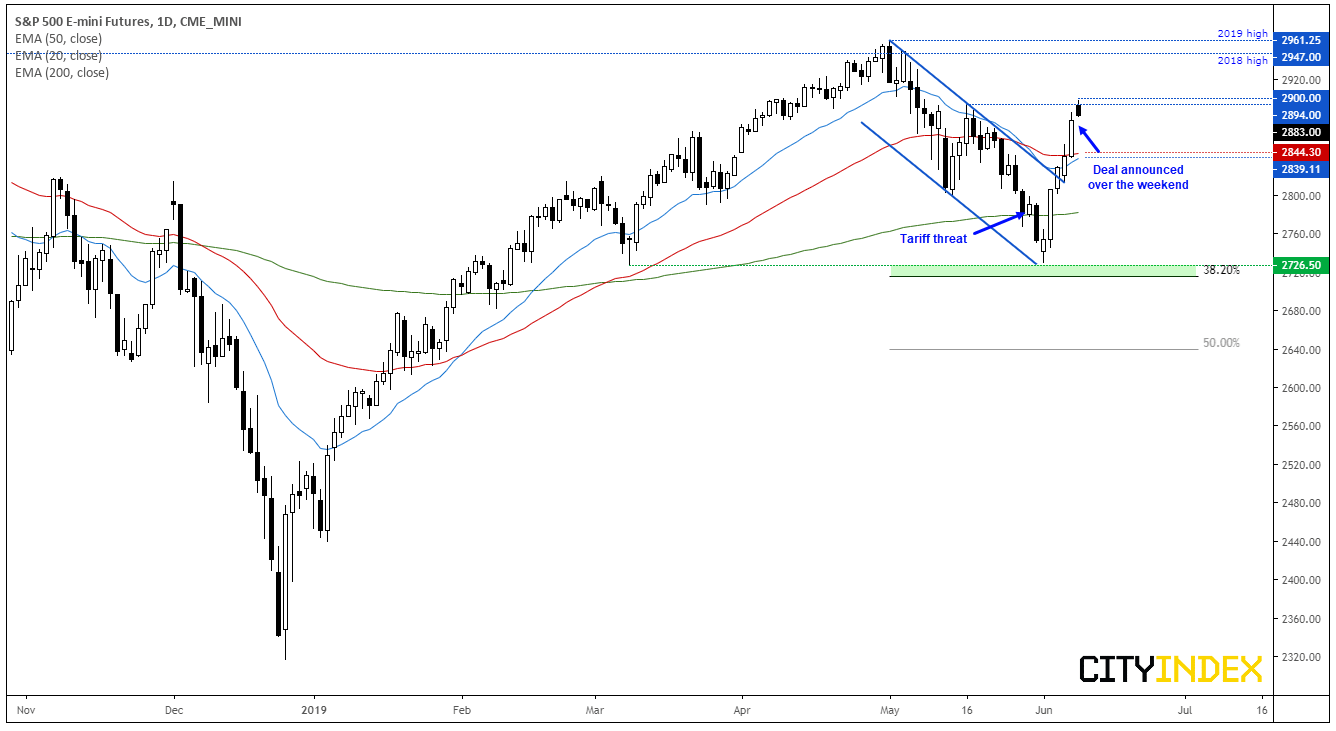Screen dimensions: 1336x731
Task: Click the 2800.00 price axis value
Action: coord(1301,196)
